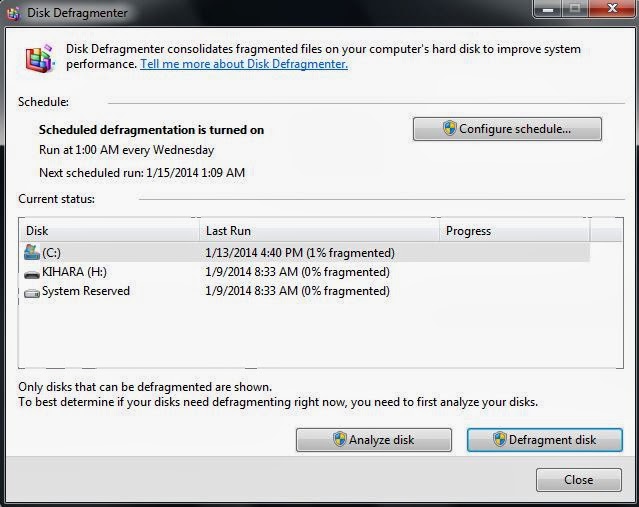Click the System Reserved drive icon
Screen dimensions: 639x507
pyautogui.click(x=32, y=293)
